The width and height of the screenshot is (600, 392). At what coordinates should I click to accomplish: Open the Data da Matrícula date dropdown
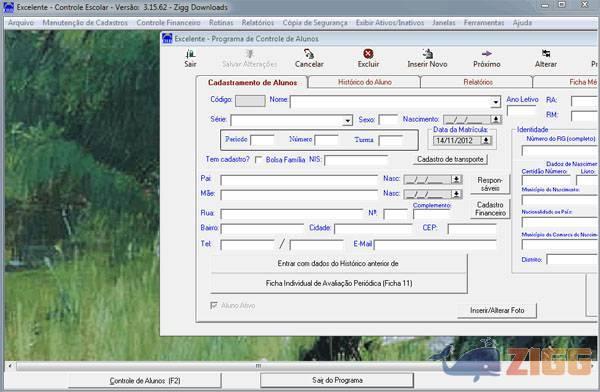tap(486, 140)
